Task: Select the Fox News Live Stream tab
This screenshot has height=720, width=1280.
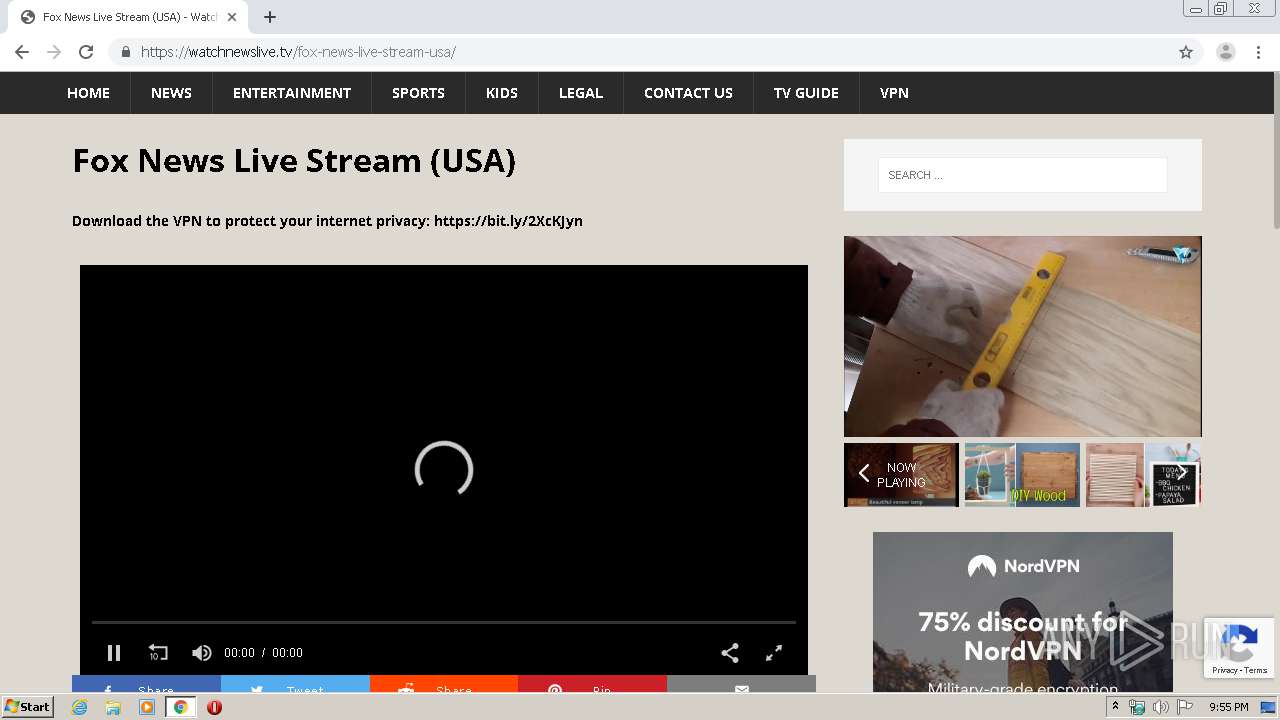Action: tap(128, 17)
